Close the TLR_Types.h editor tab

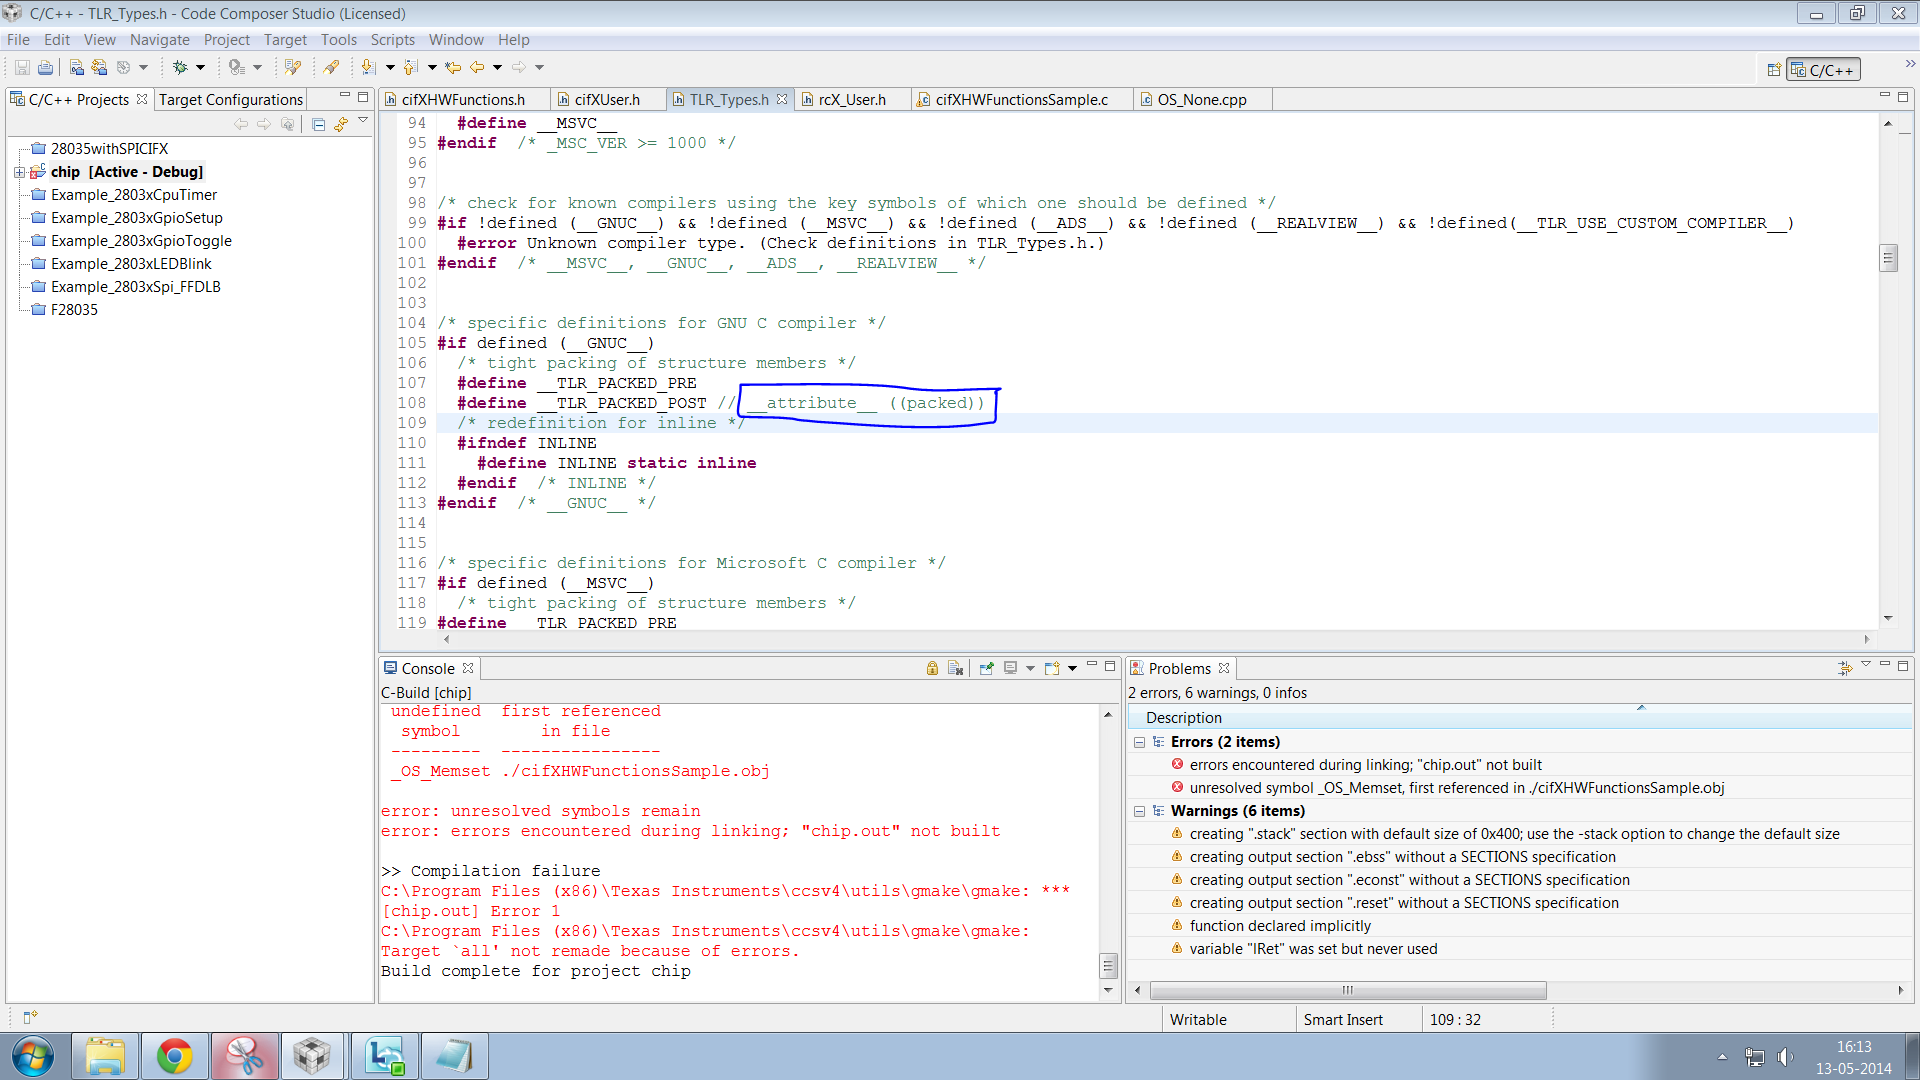point(782,98)
